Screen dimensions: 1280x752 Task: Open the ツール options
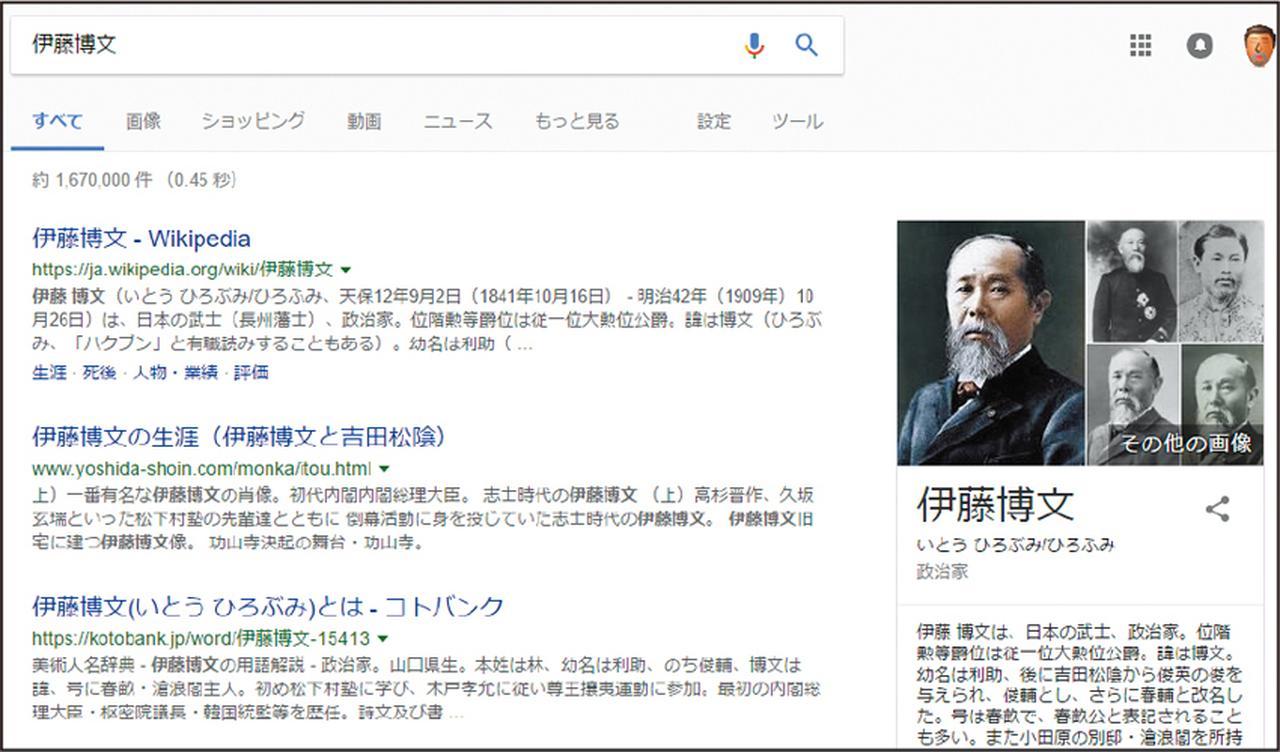coord(798,122)
